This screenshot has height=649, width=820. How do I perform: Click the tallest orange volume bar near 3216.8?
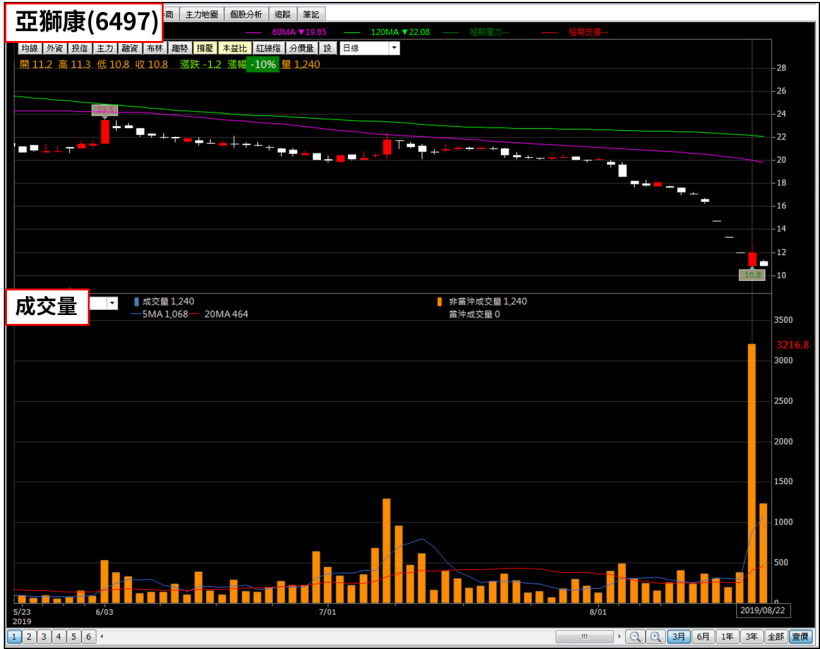tap(751, 473)
